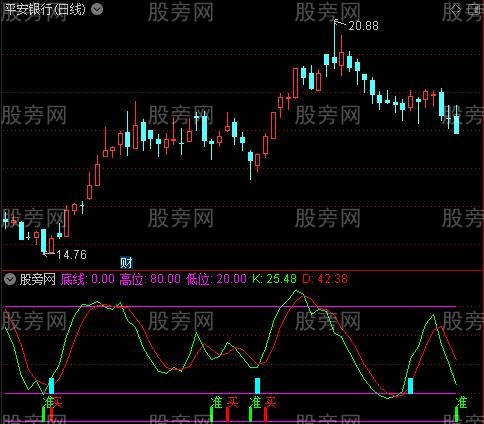
Task: Click the rightmost 准 signal label
Action: (x=462, y=403)
